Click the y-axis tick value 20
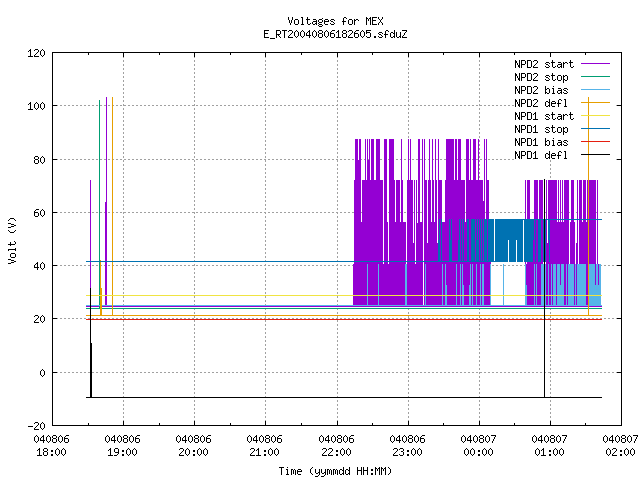The height and width of the screenshot is (480, 640). click(39, 320)
